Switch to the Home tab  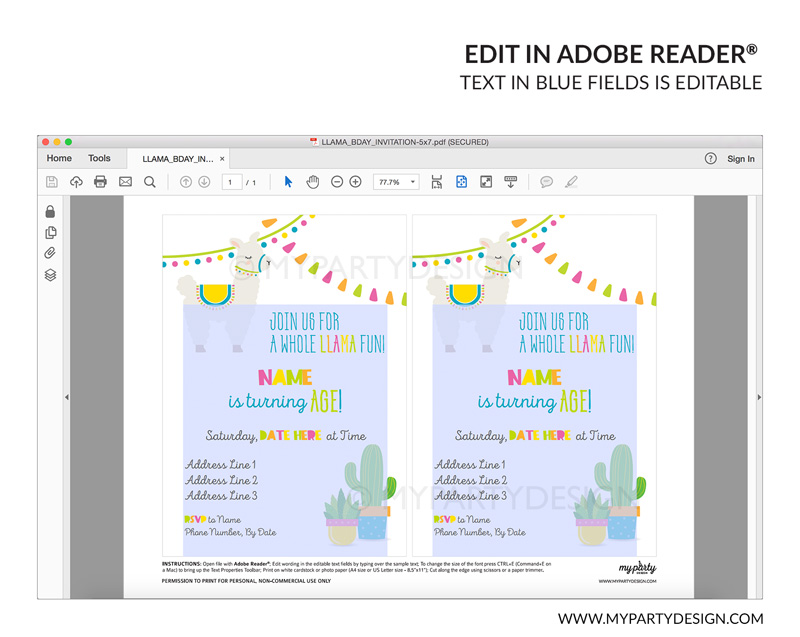[59, 158]
